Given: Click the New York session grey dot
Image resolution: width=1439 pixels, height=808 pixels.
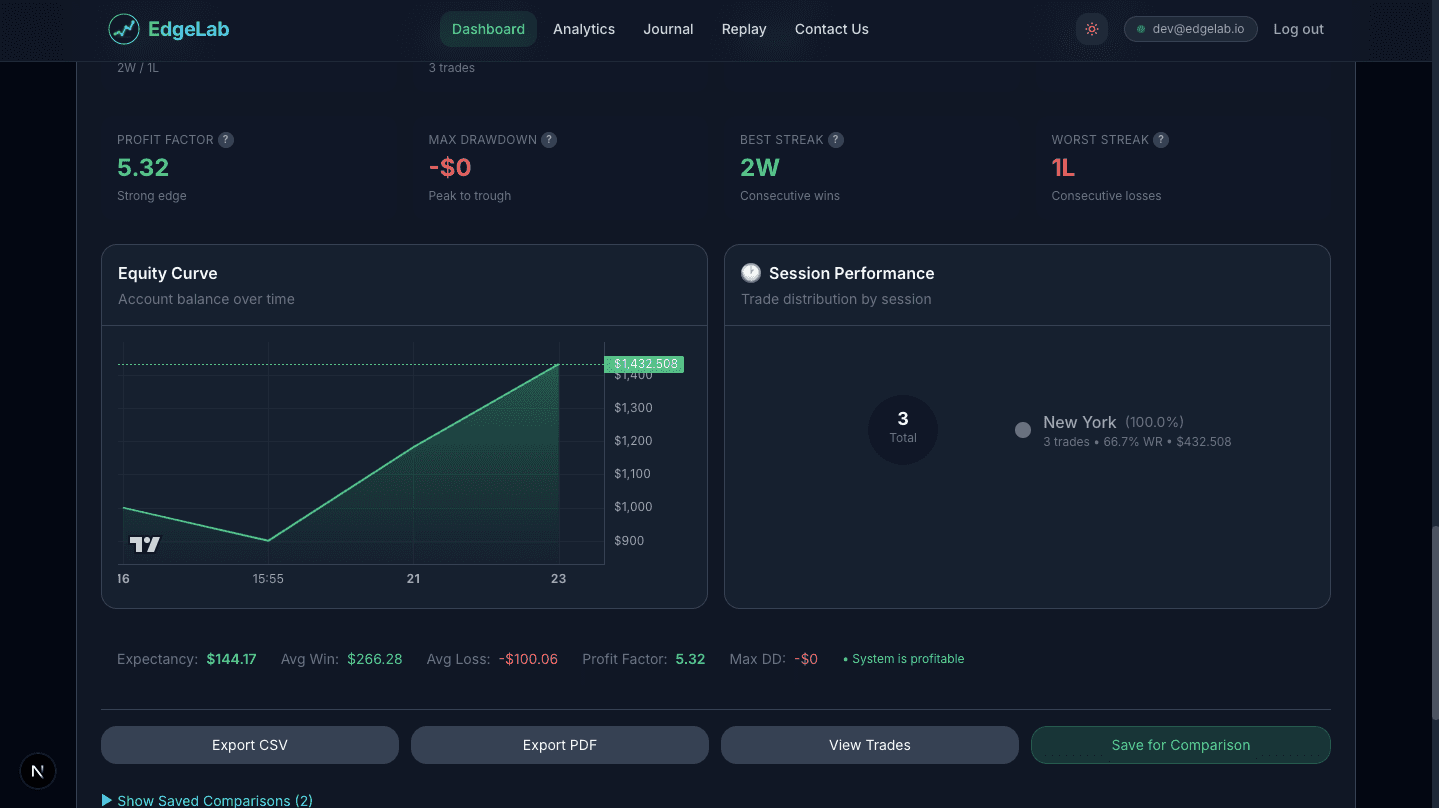Looking at the screenshot, I should click(1023, 430).
